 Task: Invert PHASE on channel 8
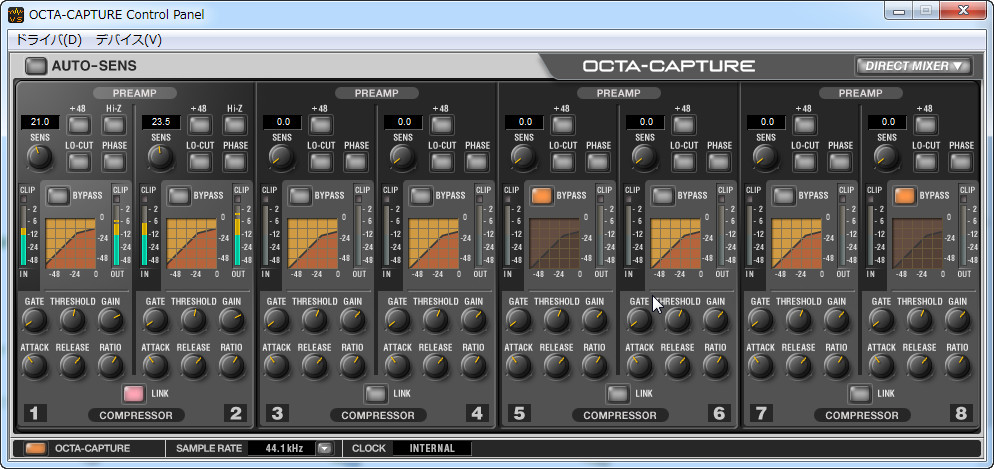[x=962, y=161]
